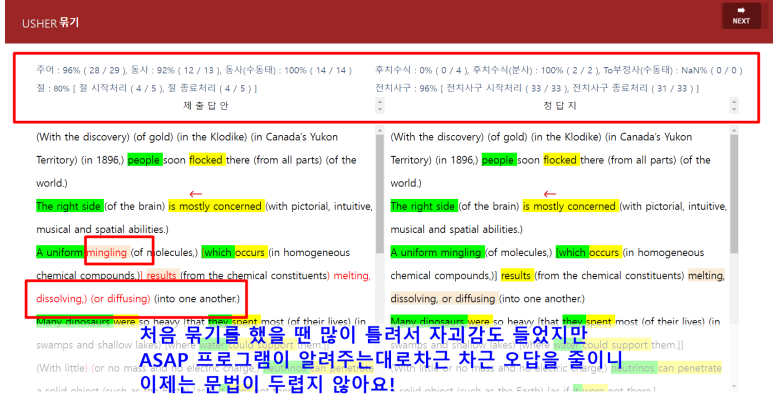Click red 'mingling' in the submitted answer

click(108, 253)
